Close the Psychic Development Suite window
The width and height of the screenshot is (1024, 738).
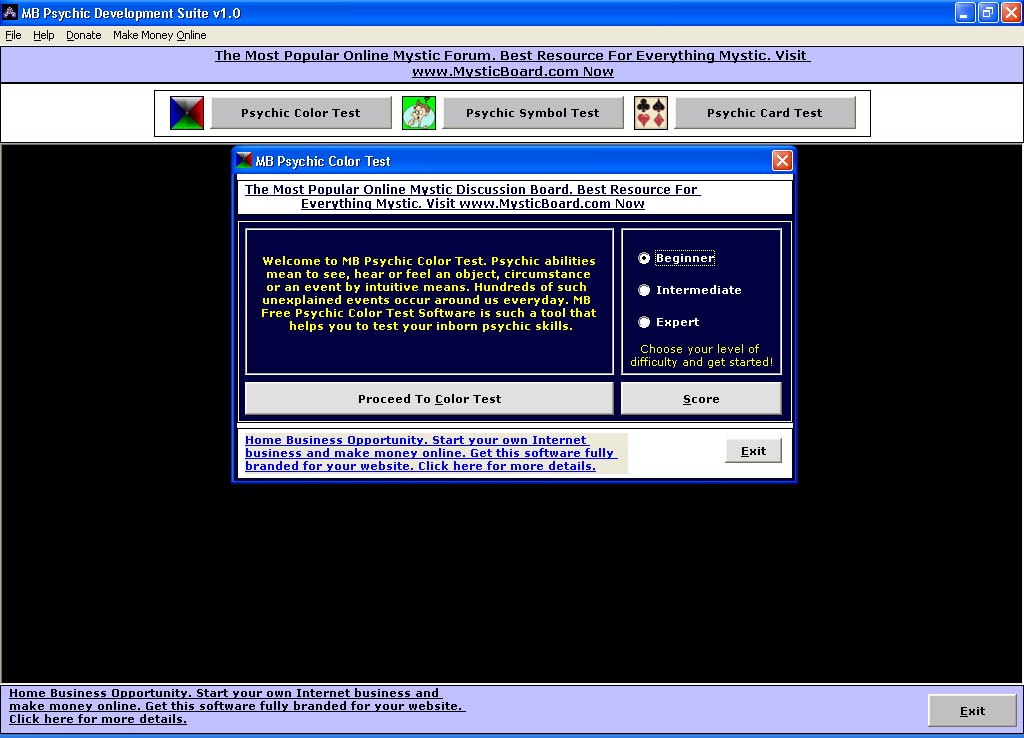[1012, 12]
